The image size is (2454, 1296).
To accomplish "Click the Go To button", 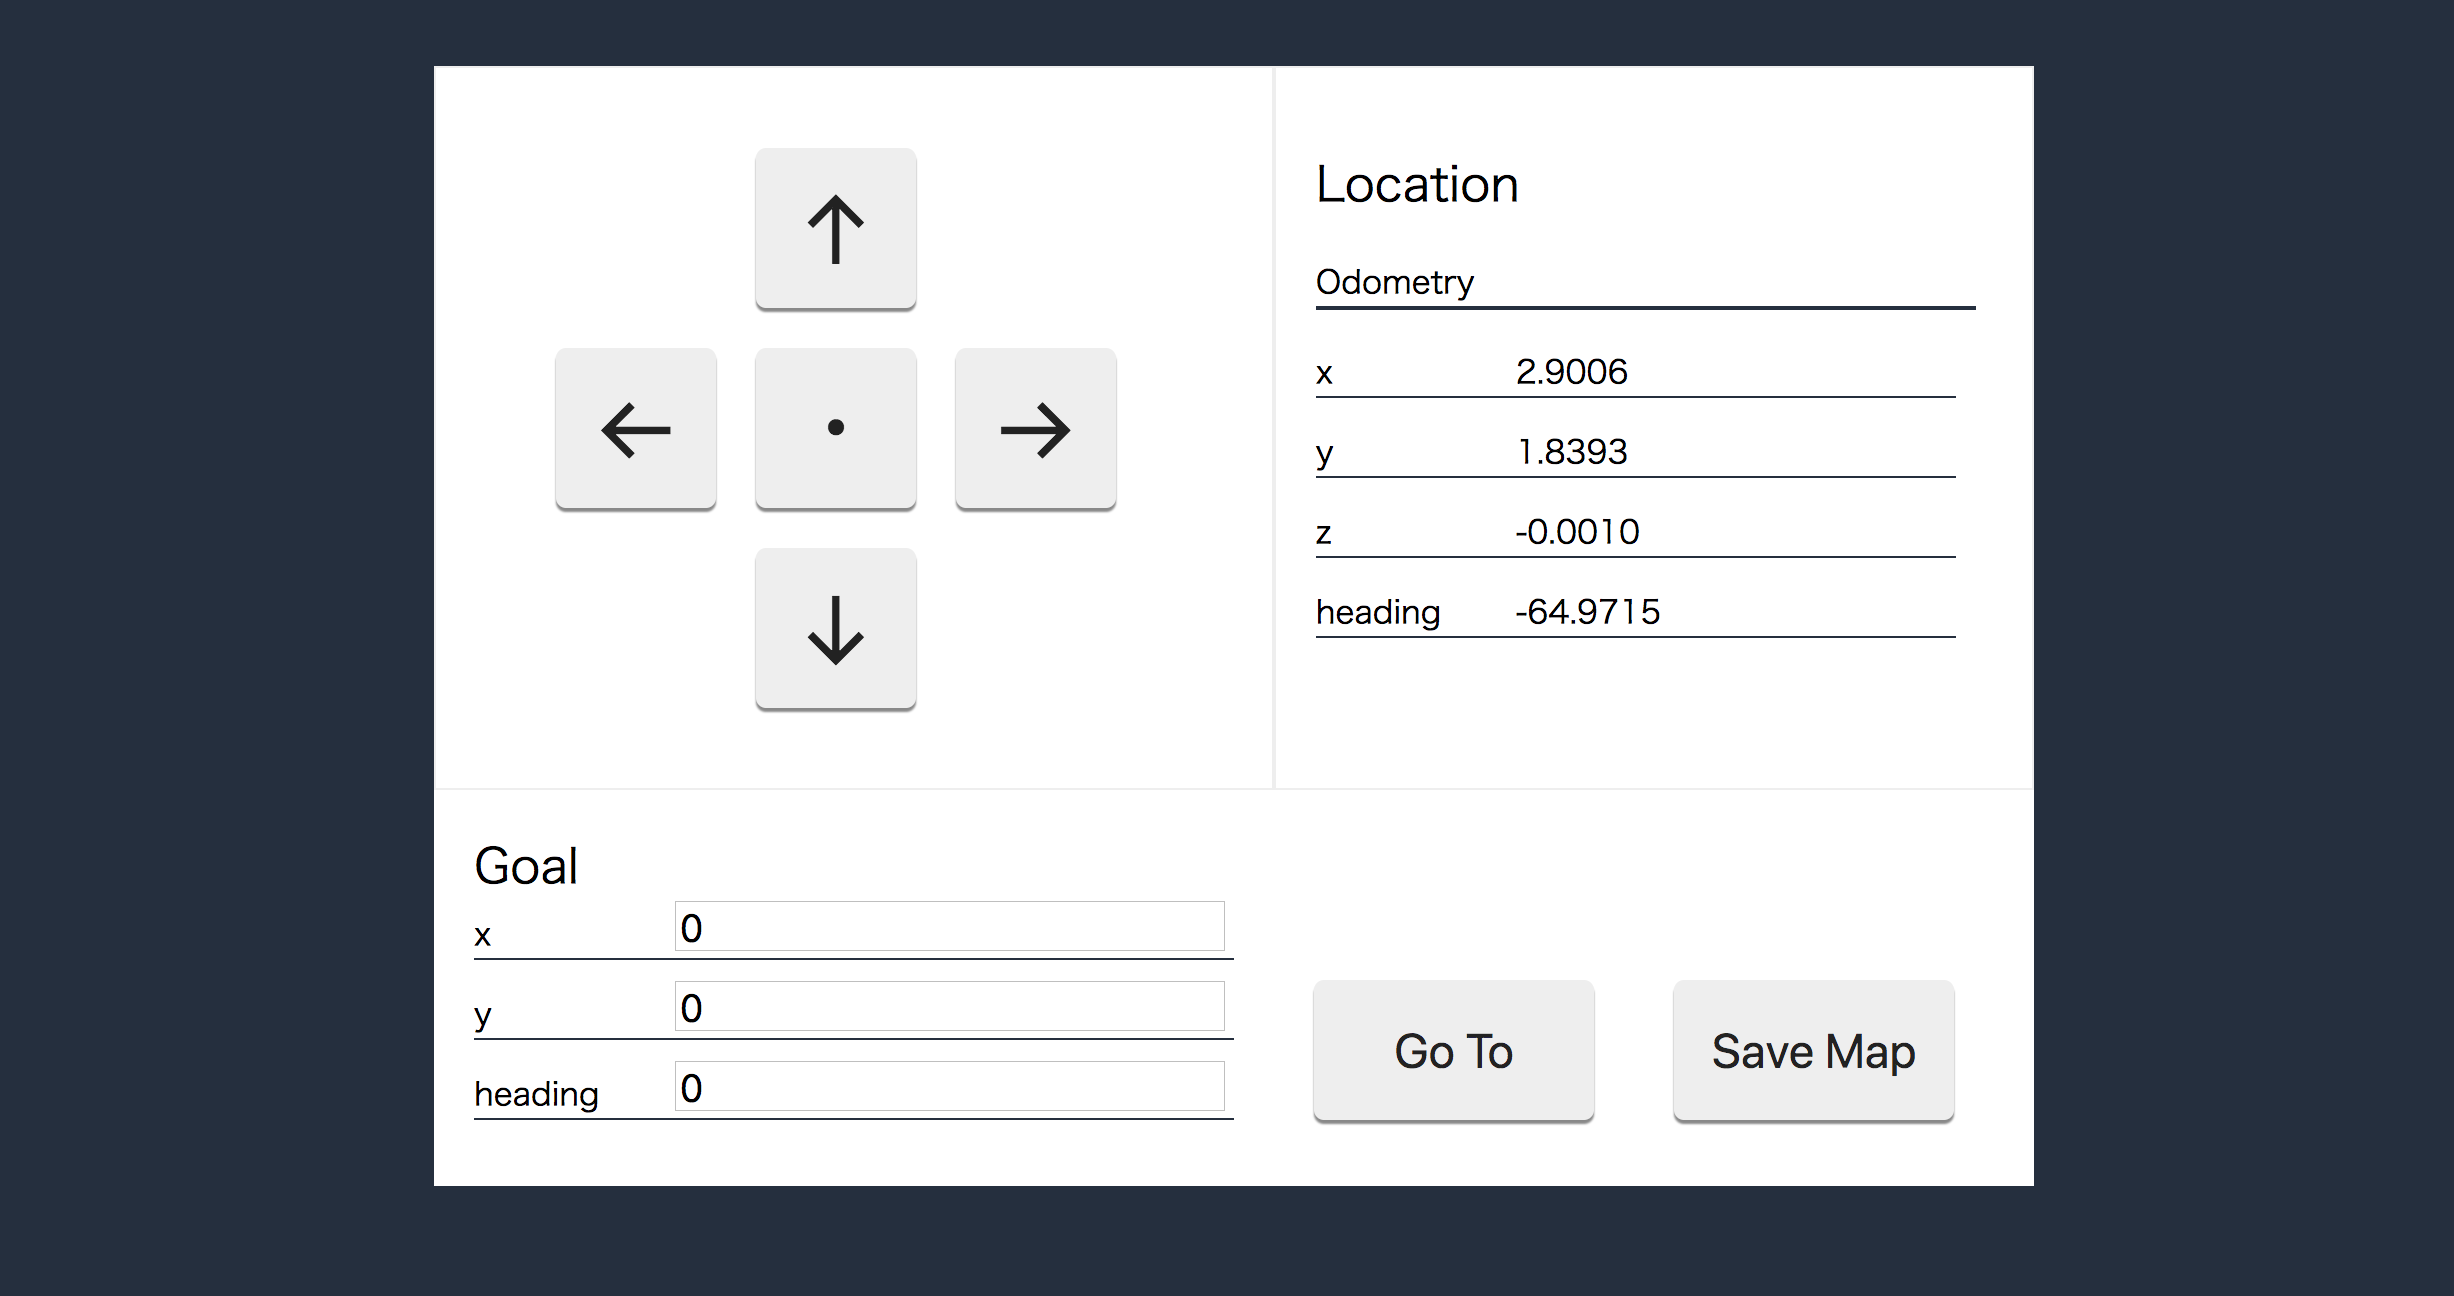I will [1454, 1051].
